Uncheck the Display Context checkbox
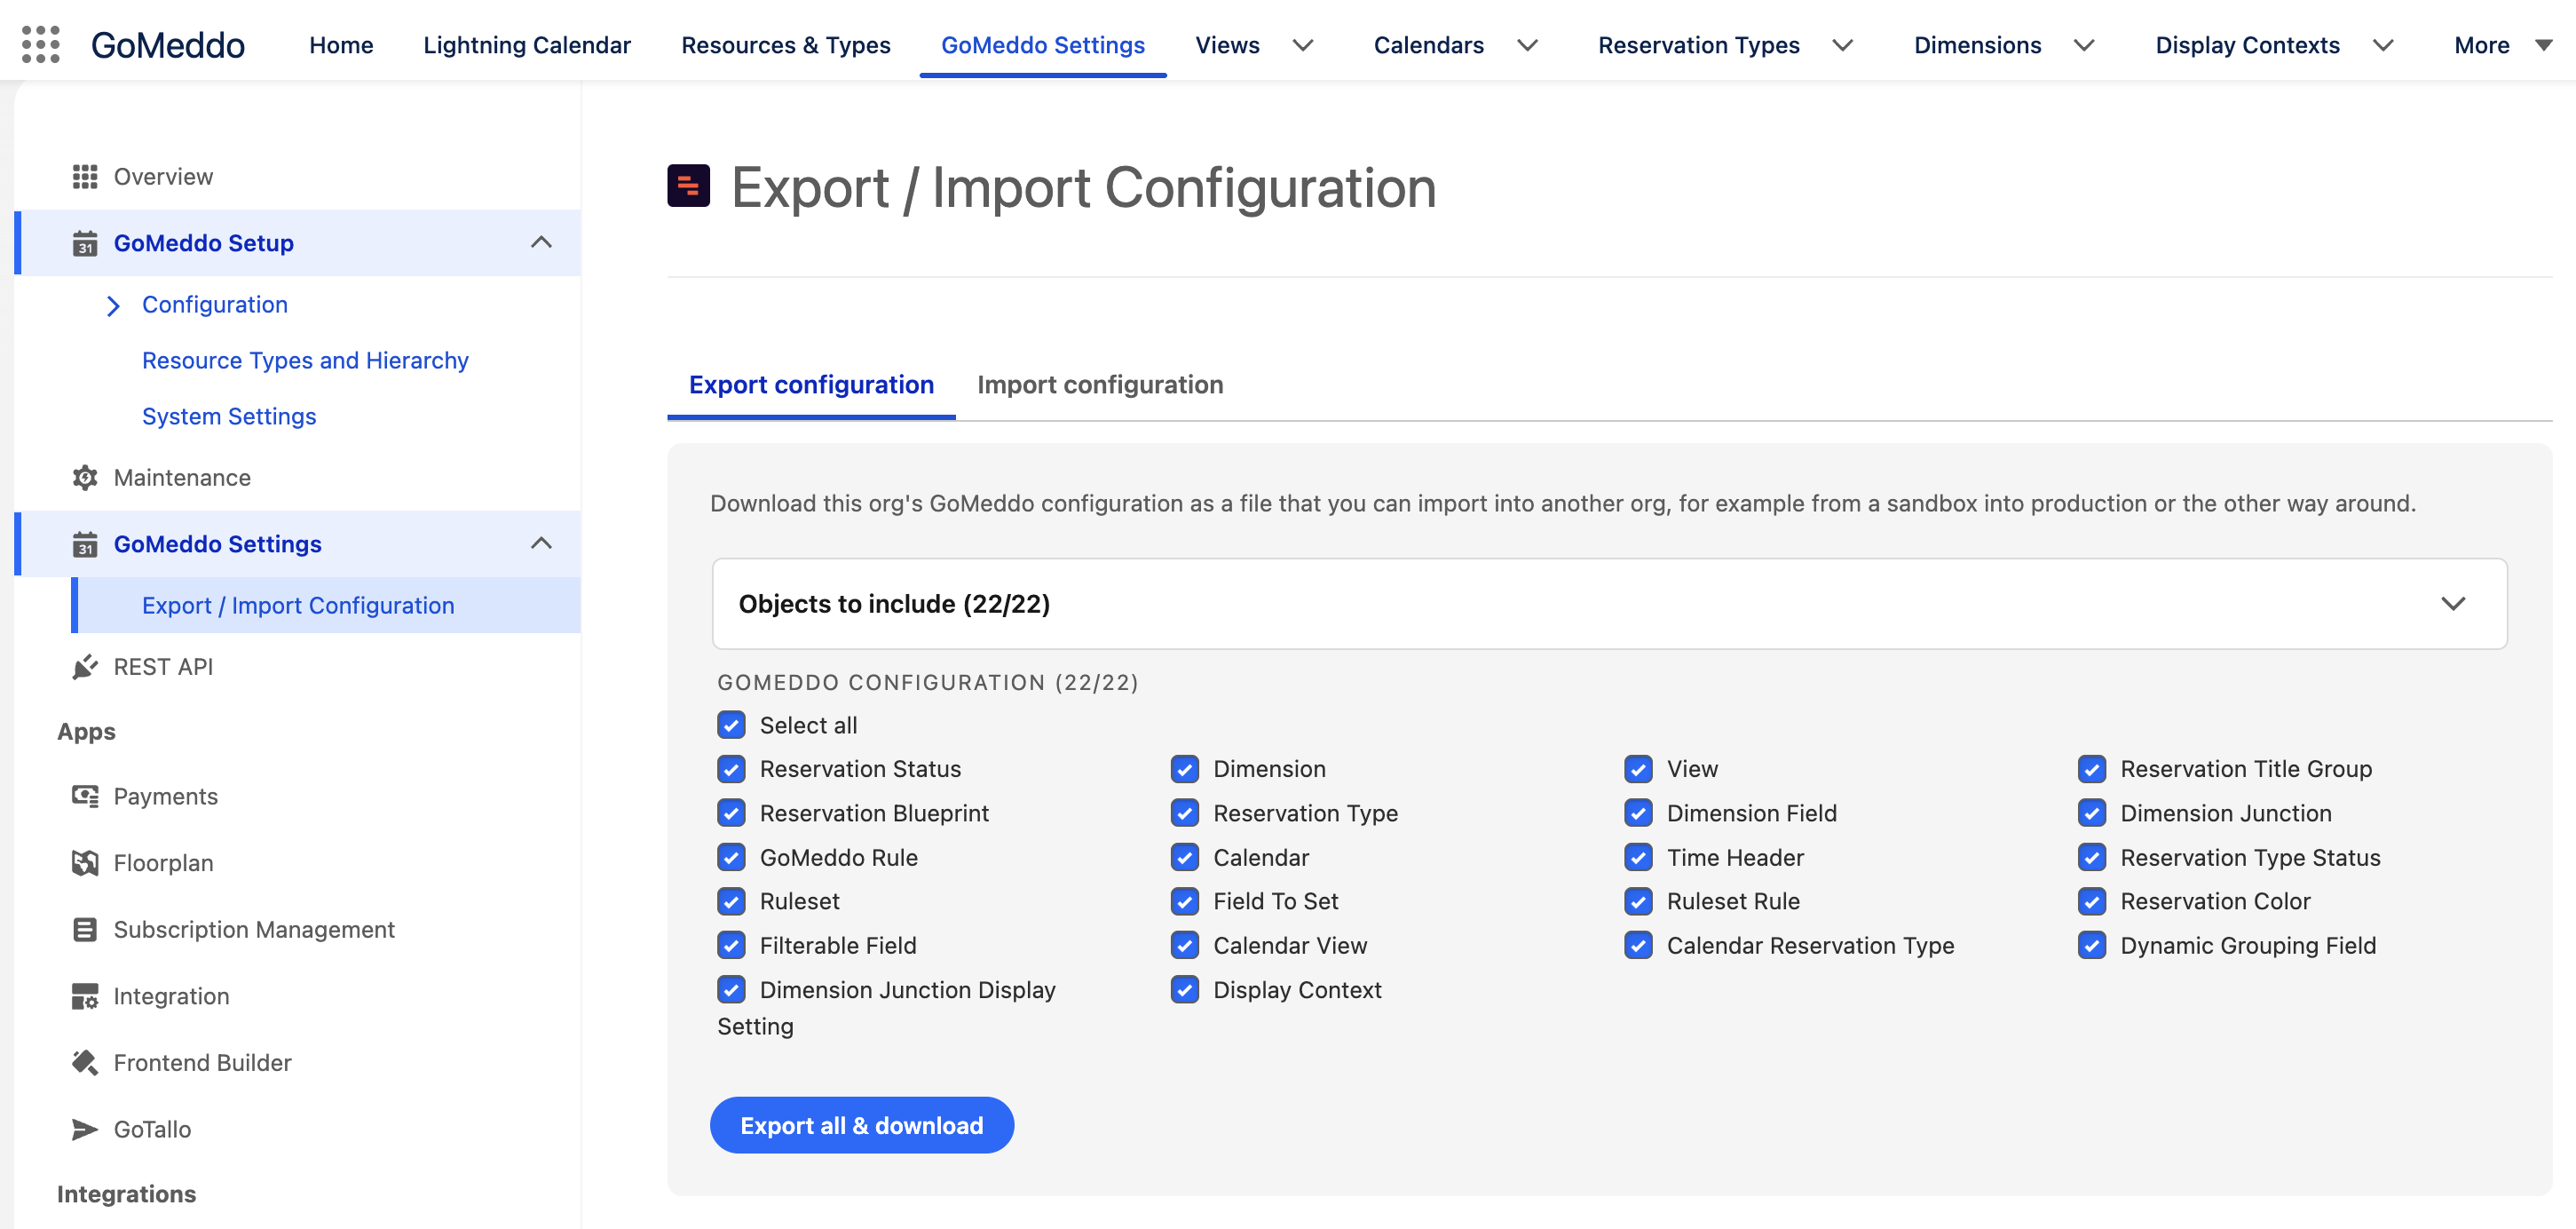Viewport: 2576px width, 1229px height. click(x=1185, y=989)
